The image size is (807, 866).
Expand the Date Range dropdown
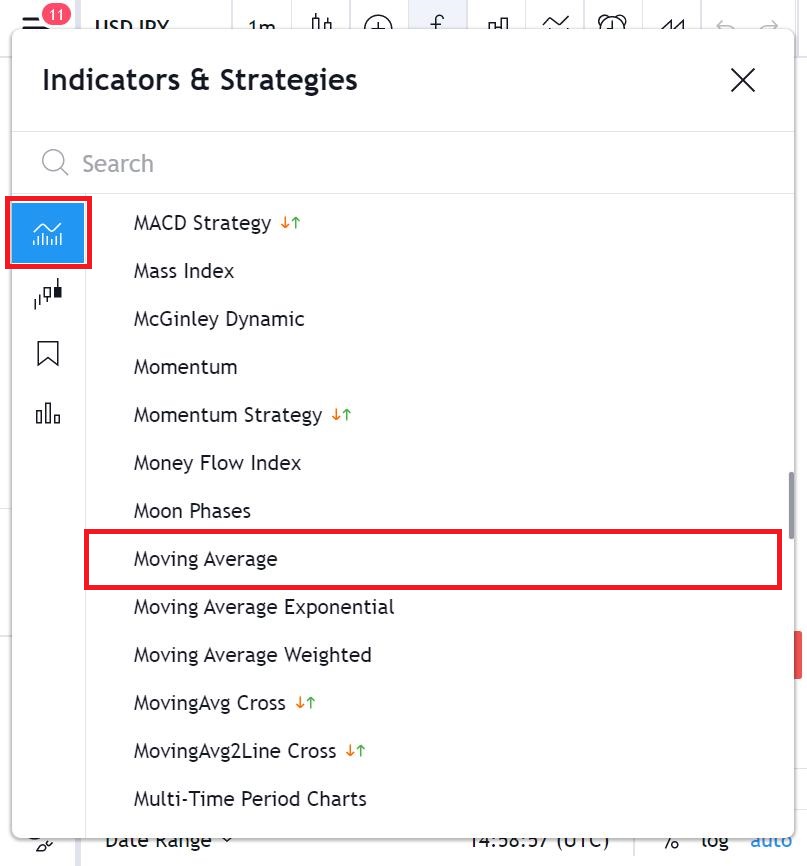pos(168,841)
